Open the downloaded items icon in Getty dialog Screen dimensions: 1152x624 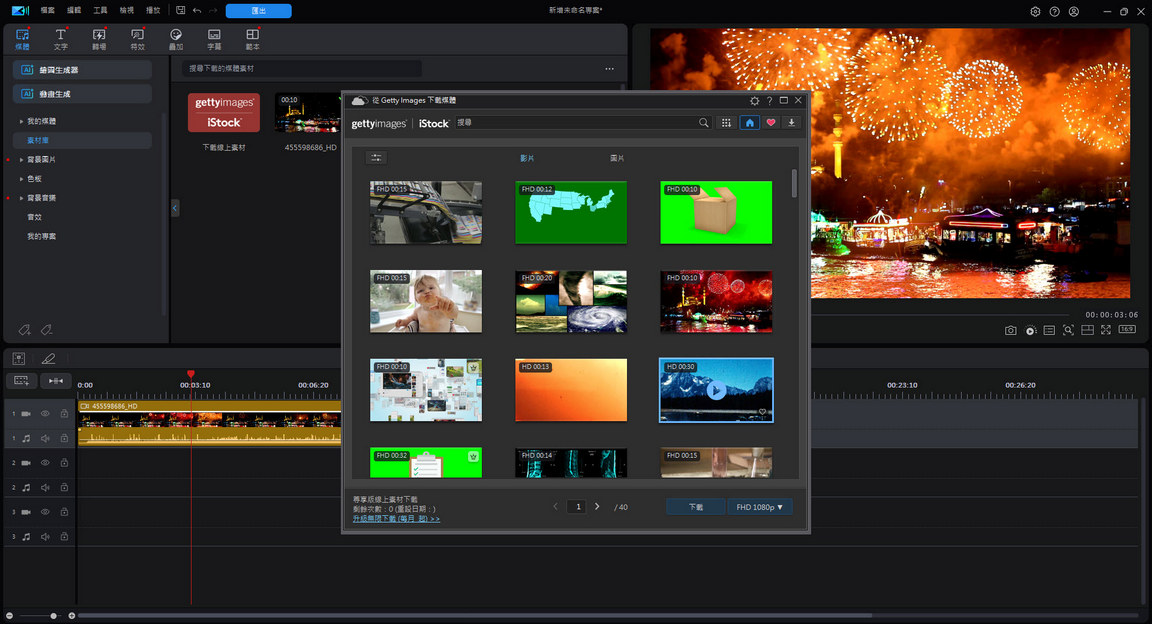pyautogui.click(x=791, y=123)
